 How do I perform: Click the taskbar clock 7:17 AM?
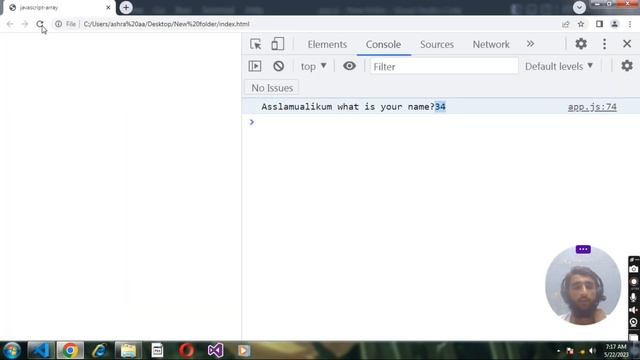click(616, 347)
